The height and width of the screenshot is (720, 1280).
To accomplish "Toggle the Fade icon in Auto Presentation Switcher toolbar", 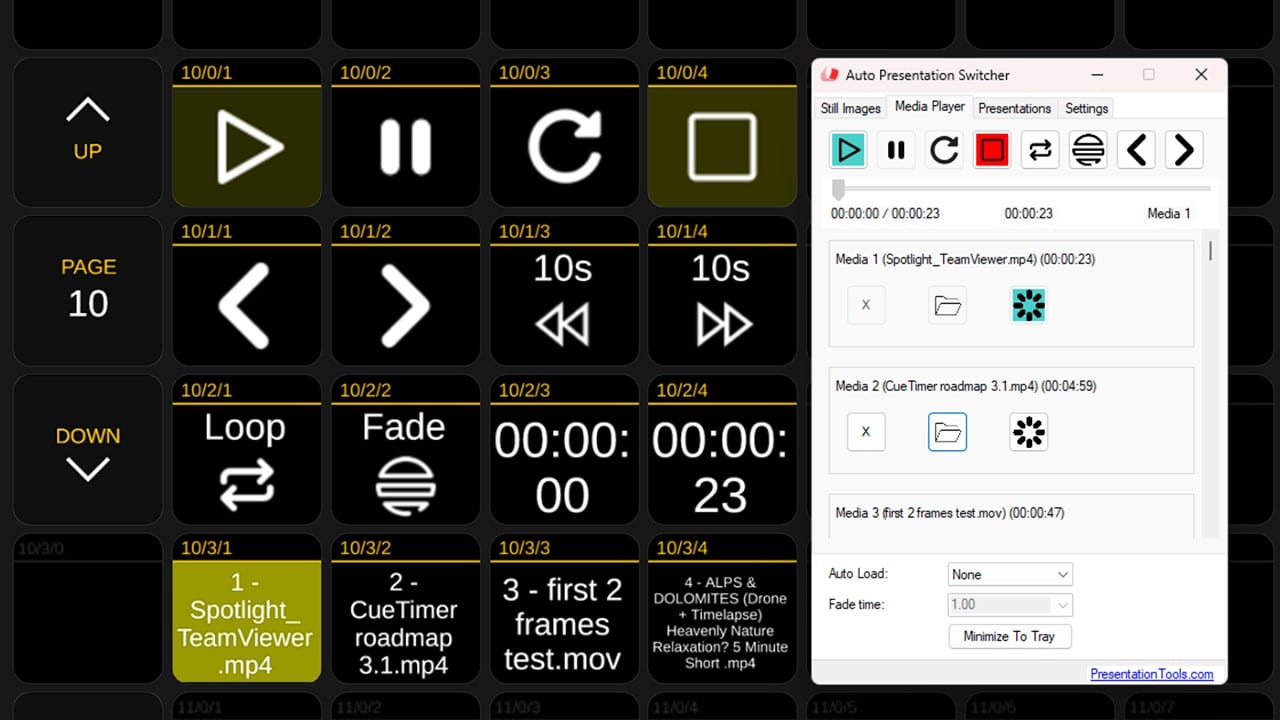I will coord(1088,150).
